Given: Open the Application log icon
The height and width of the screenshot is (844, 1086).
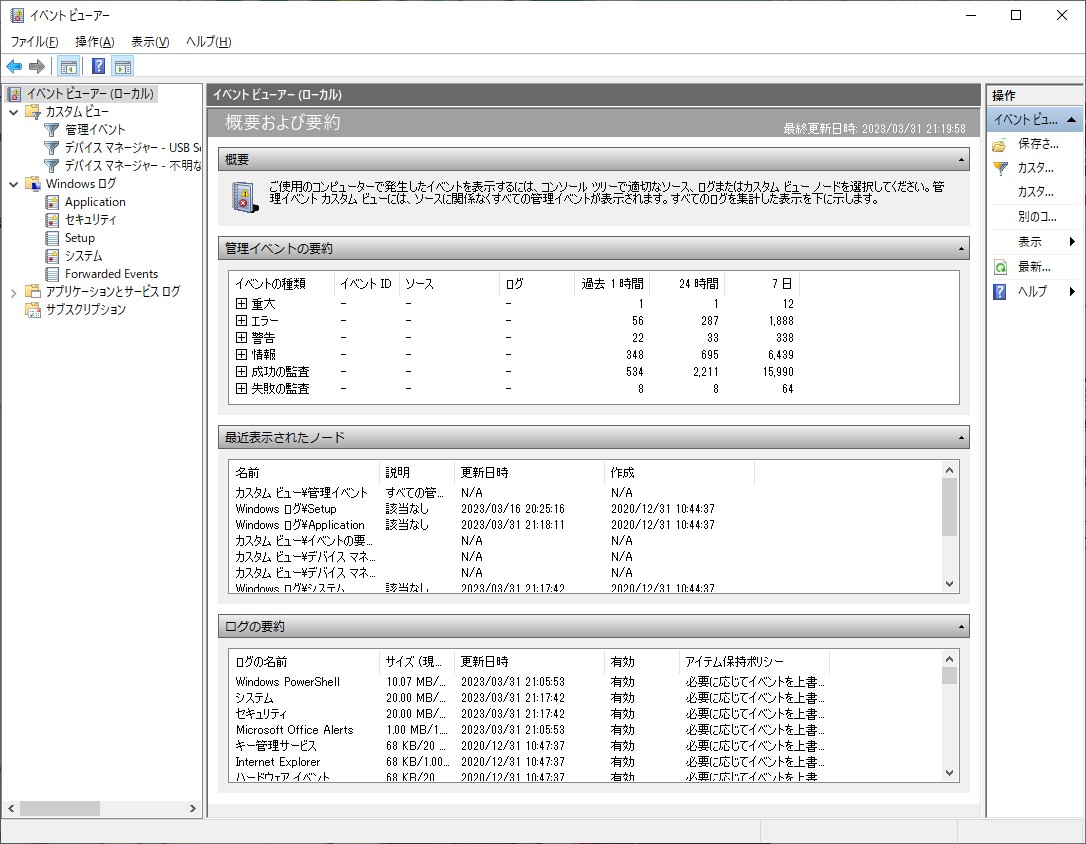Looking at the screenshot, I should click(x=52, y=201).
